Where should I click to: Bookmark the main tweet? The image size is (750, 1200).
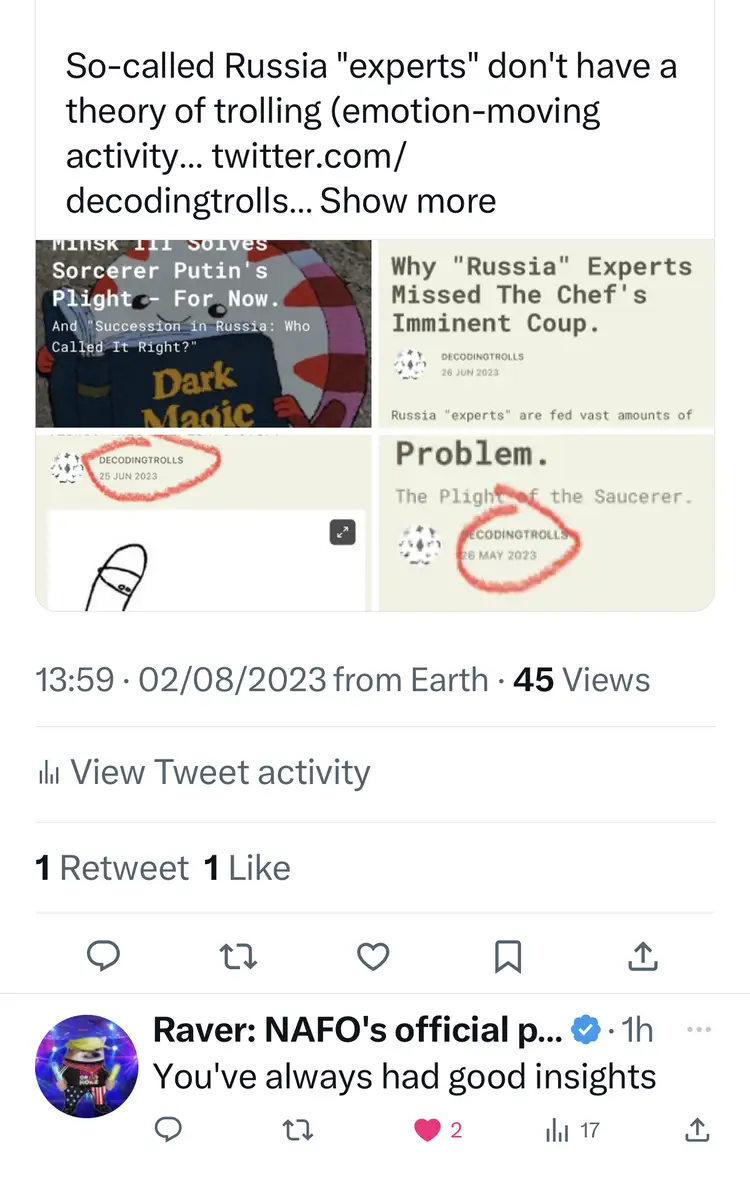click(508, 956)
